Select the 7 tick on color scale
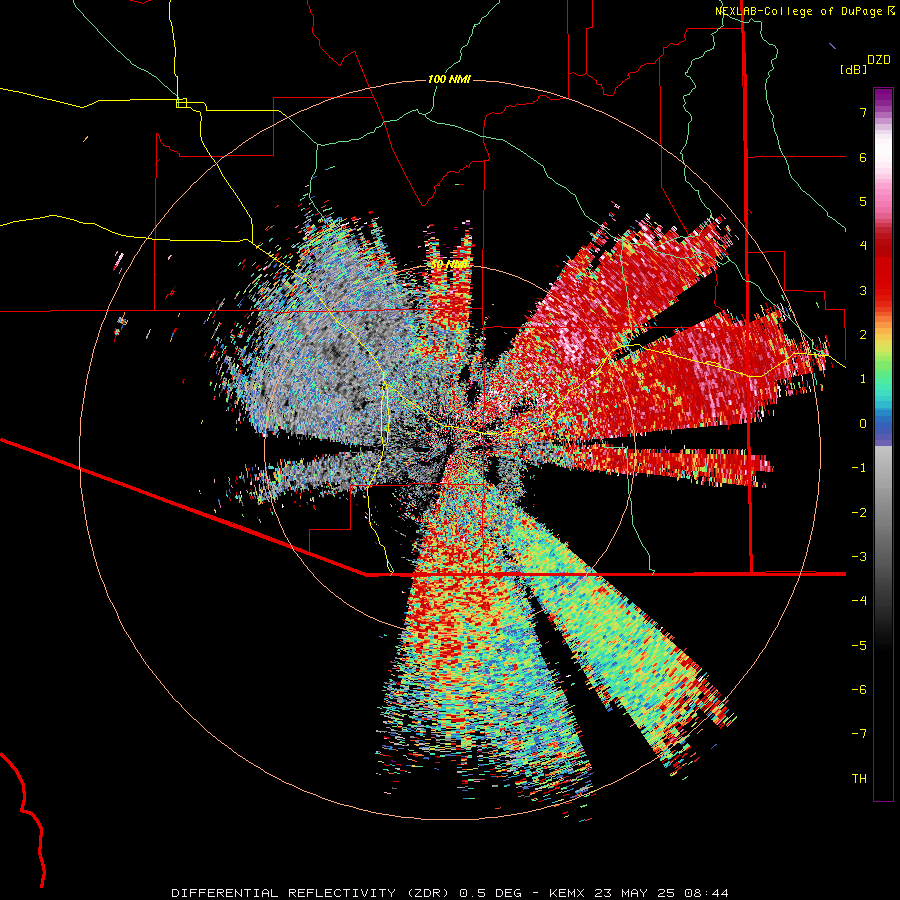 (863, 112)
